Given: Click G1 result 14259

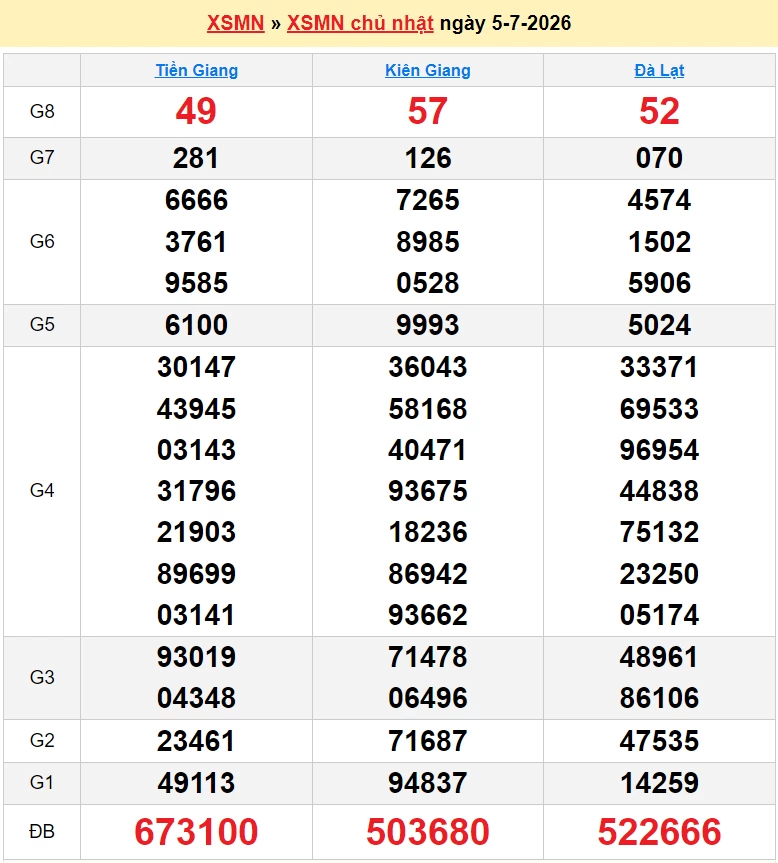Looking at the screenshot, I should click(659, 783).
